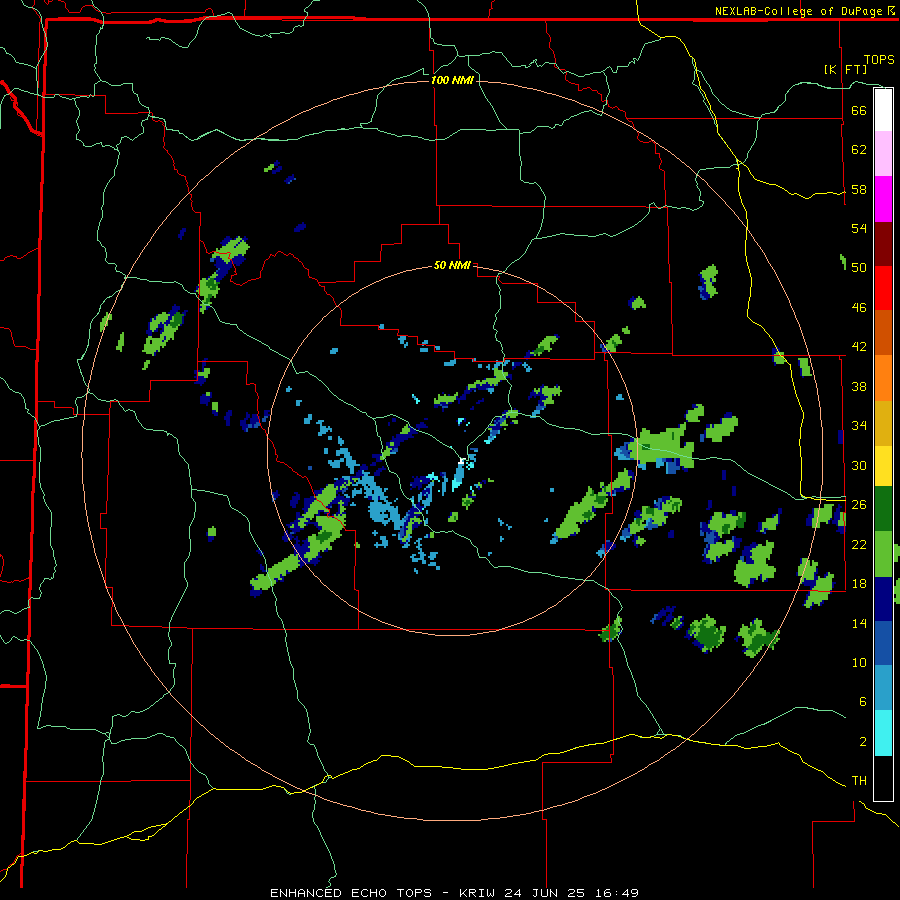This screenshot has height=900, width=900.
Task: Click the legend value 38
Action: pos(859,387)
